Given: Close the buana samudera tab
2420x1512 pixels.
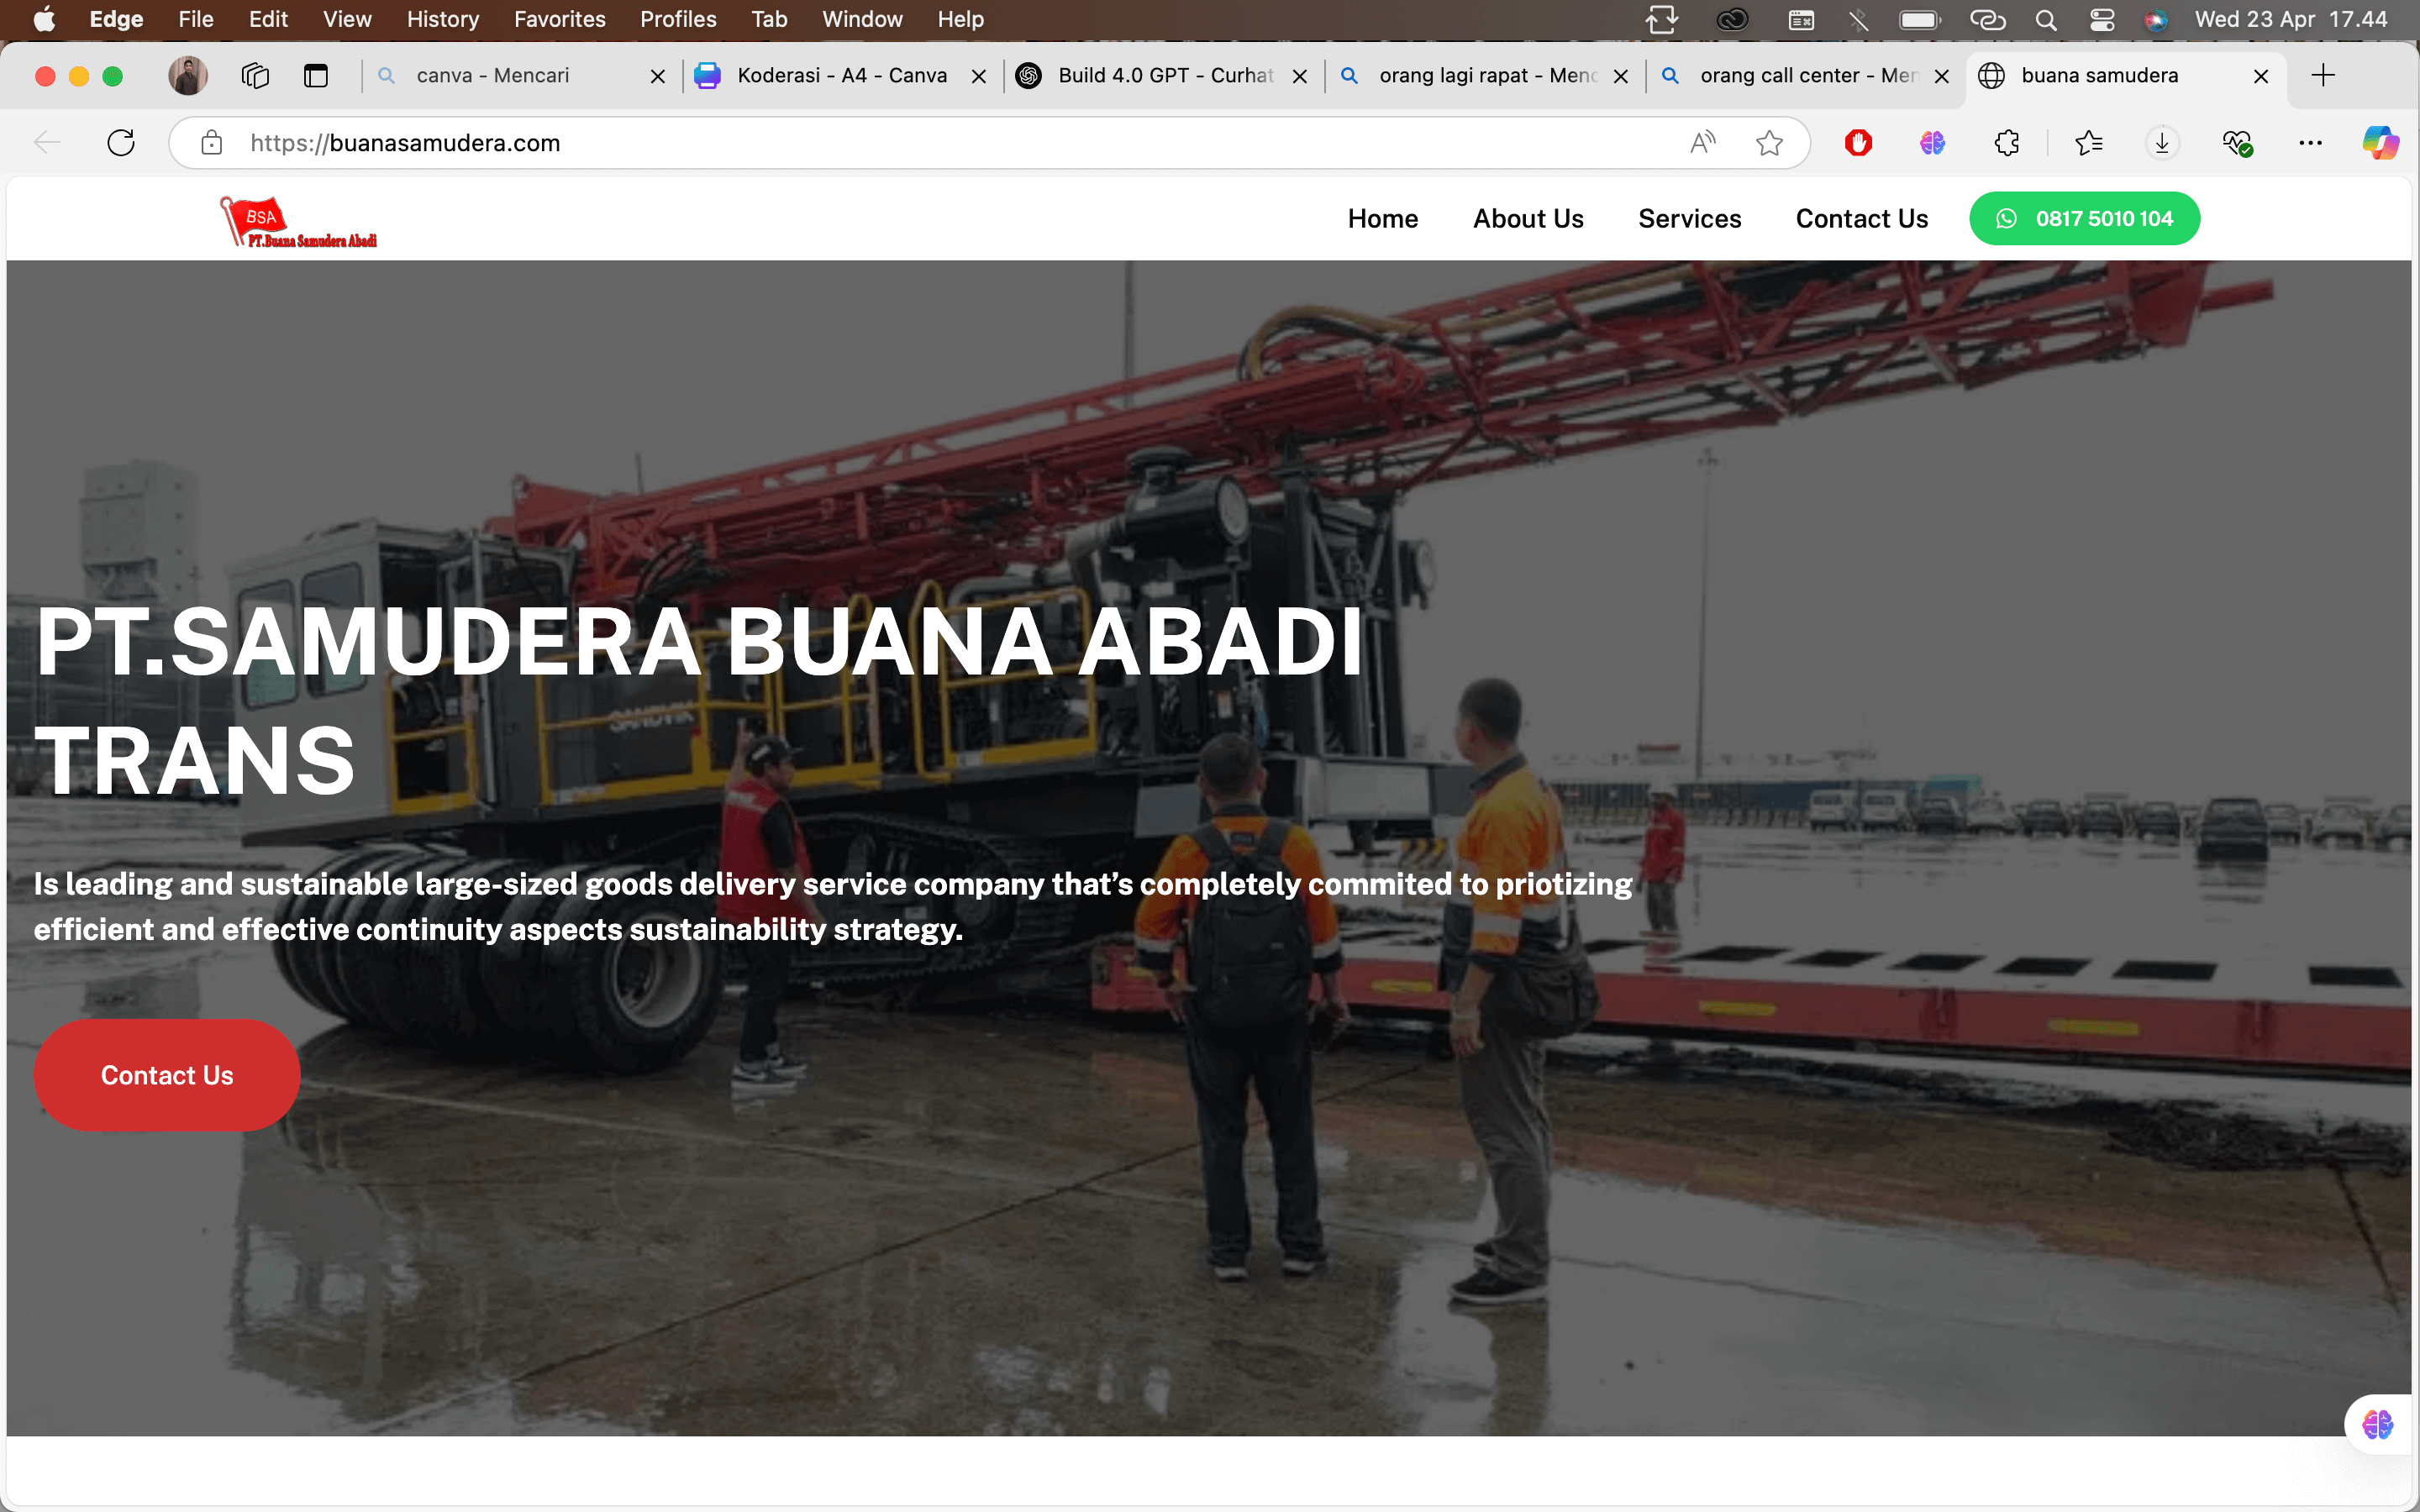Looking at the screenshot, I should point(2261,76).
